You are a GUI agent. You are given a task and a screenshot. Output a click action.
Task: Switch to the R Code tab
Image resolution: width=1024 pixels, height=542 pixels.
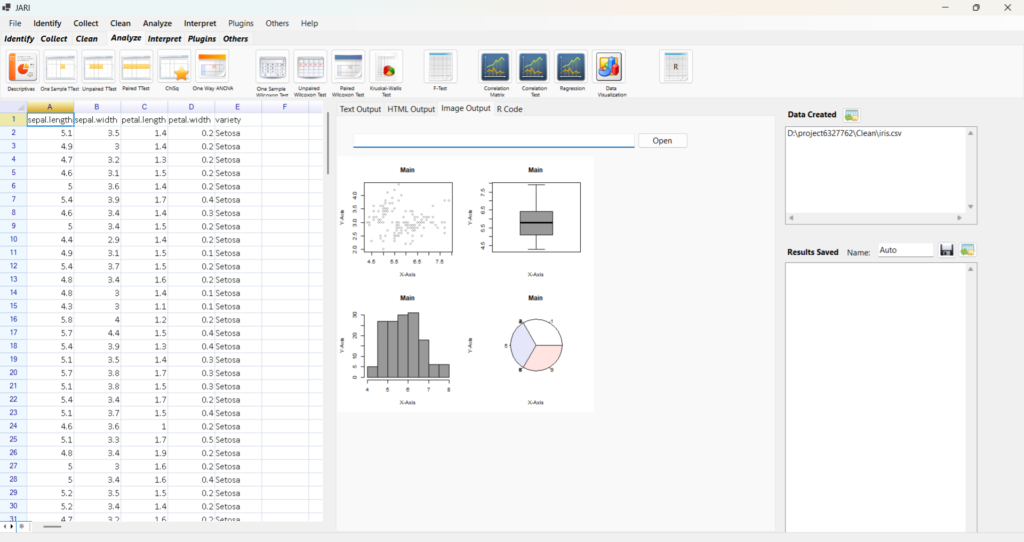click(509, 109)
